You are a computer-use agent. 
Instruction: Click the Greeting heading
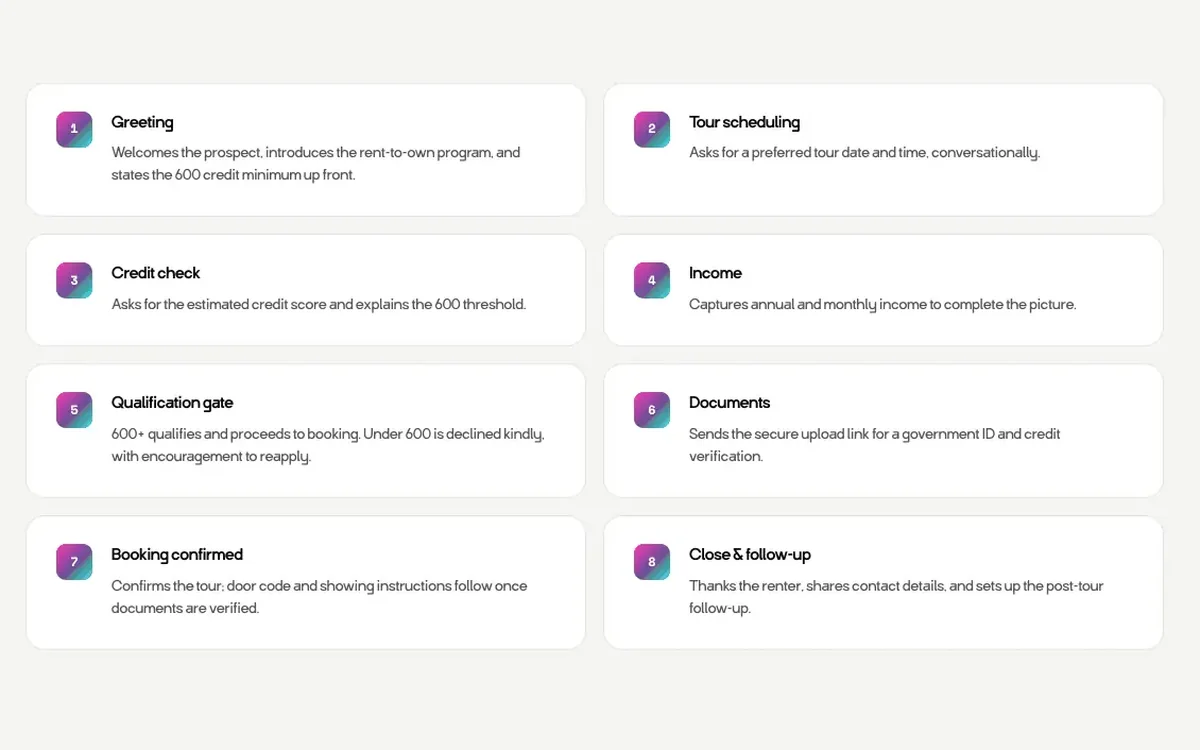(142, 122)
